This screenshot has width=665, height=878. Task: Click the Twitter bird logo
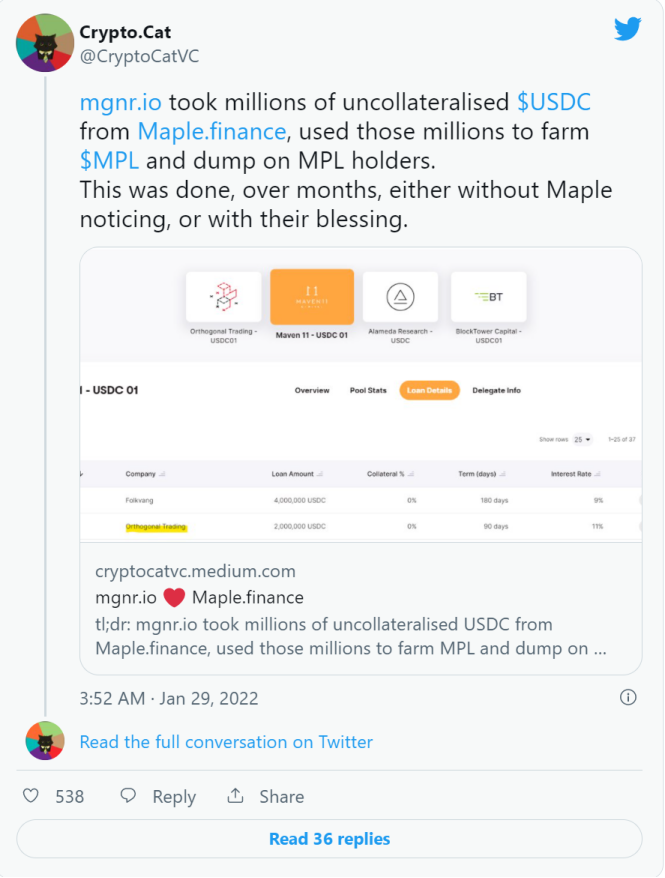[x=627, y=29]
